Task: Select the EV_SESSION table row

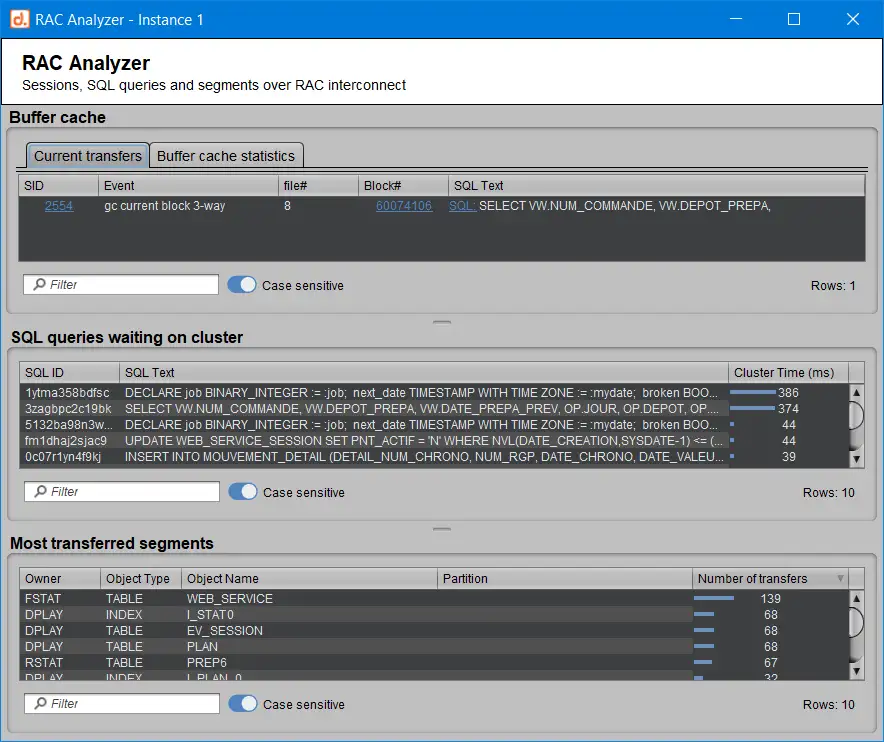Action: point(434,630)
